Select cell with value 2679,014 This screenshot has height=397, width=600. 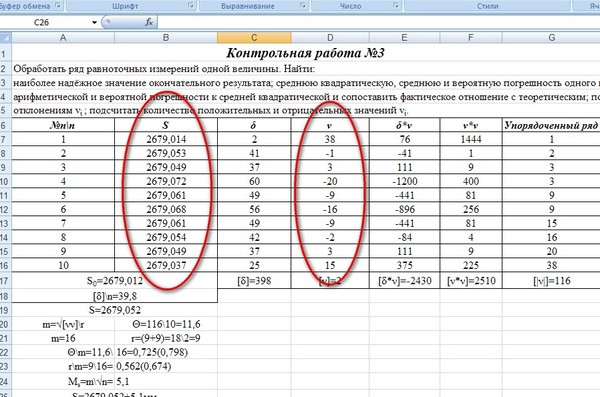(166, 139)
